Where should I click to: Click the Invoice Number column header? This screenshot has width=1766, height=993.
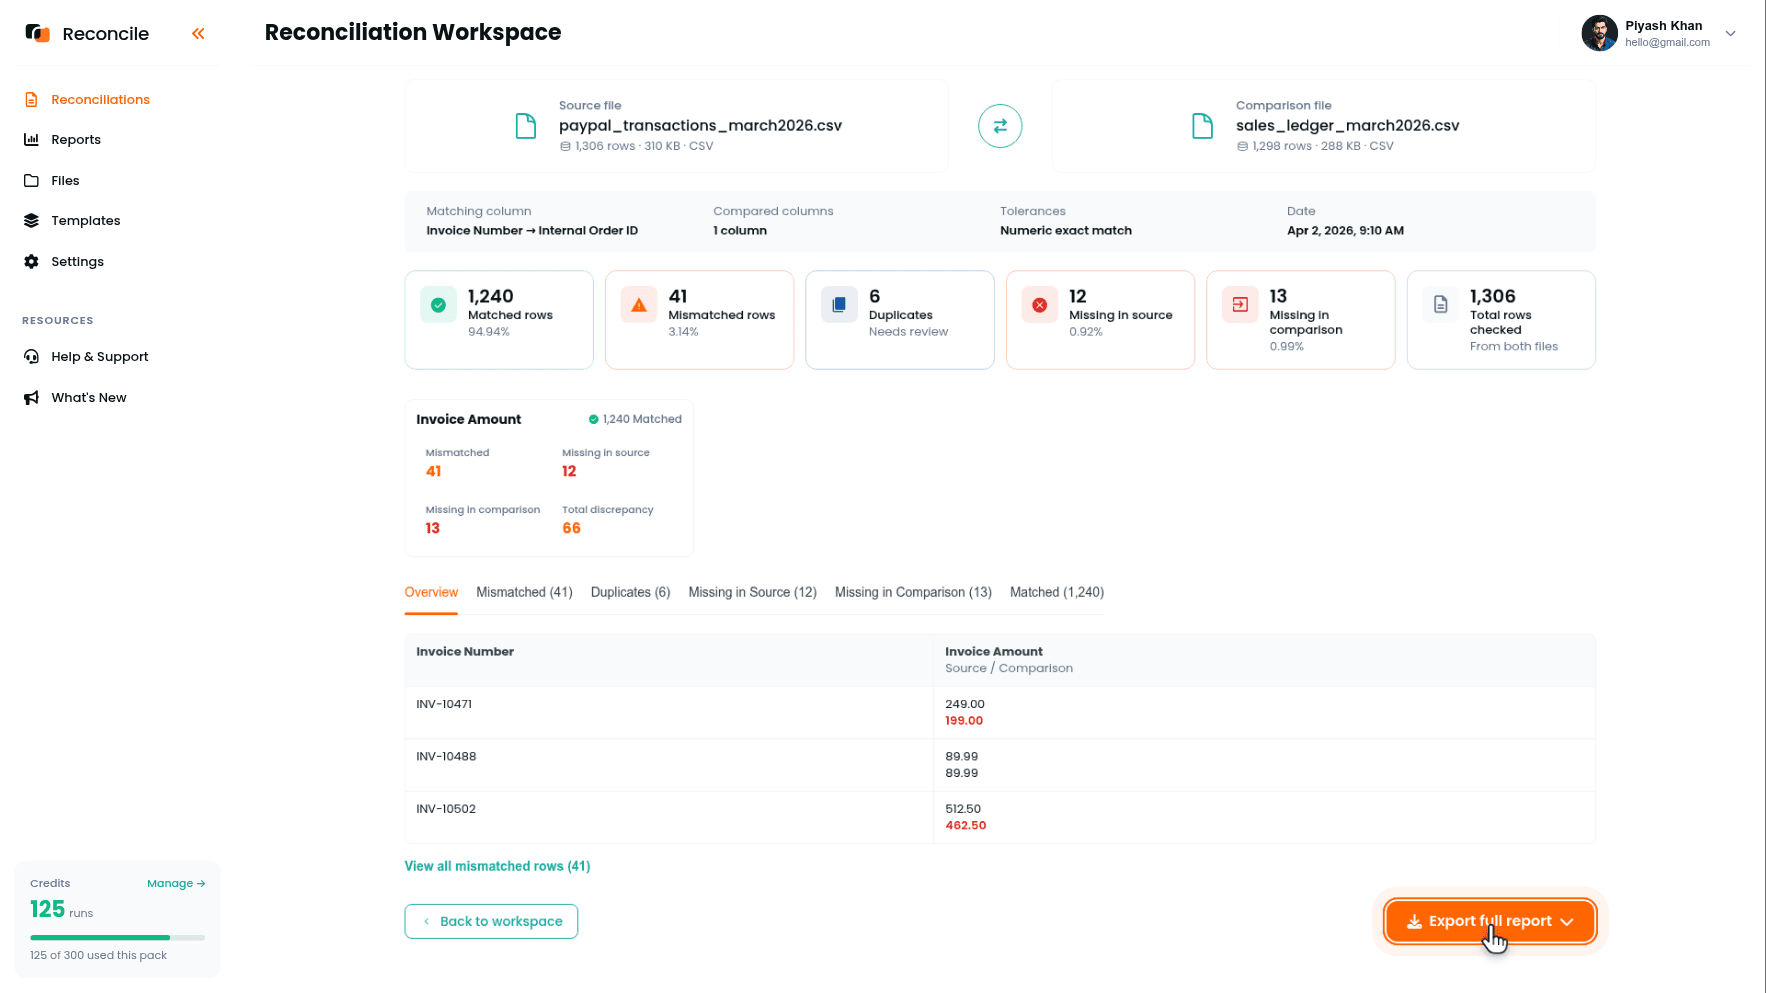click(x=465, y=652)
